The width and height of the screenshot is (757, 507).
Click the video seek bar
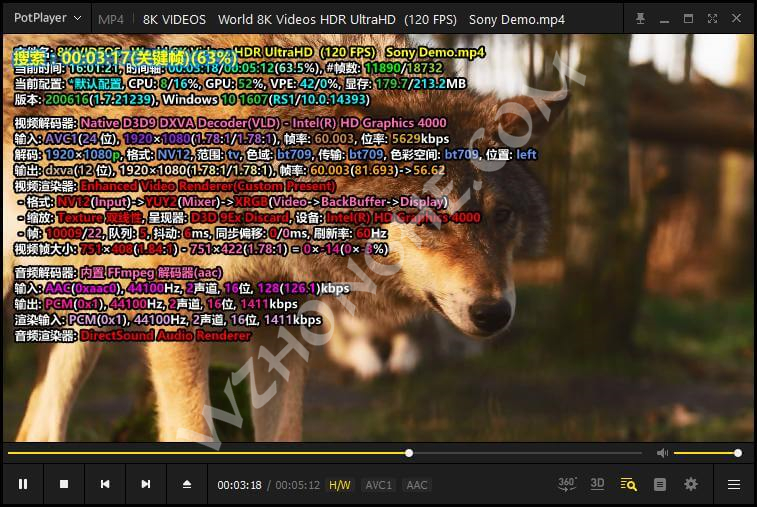(x=300, y=453)
